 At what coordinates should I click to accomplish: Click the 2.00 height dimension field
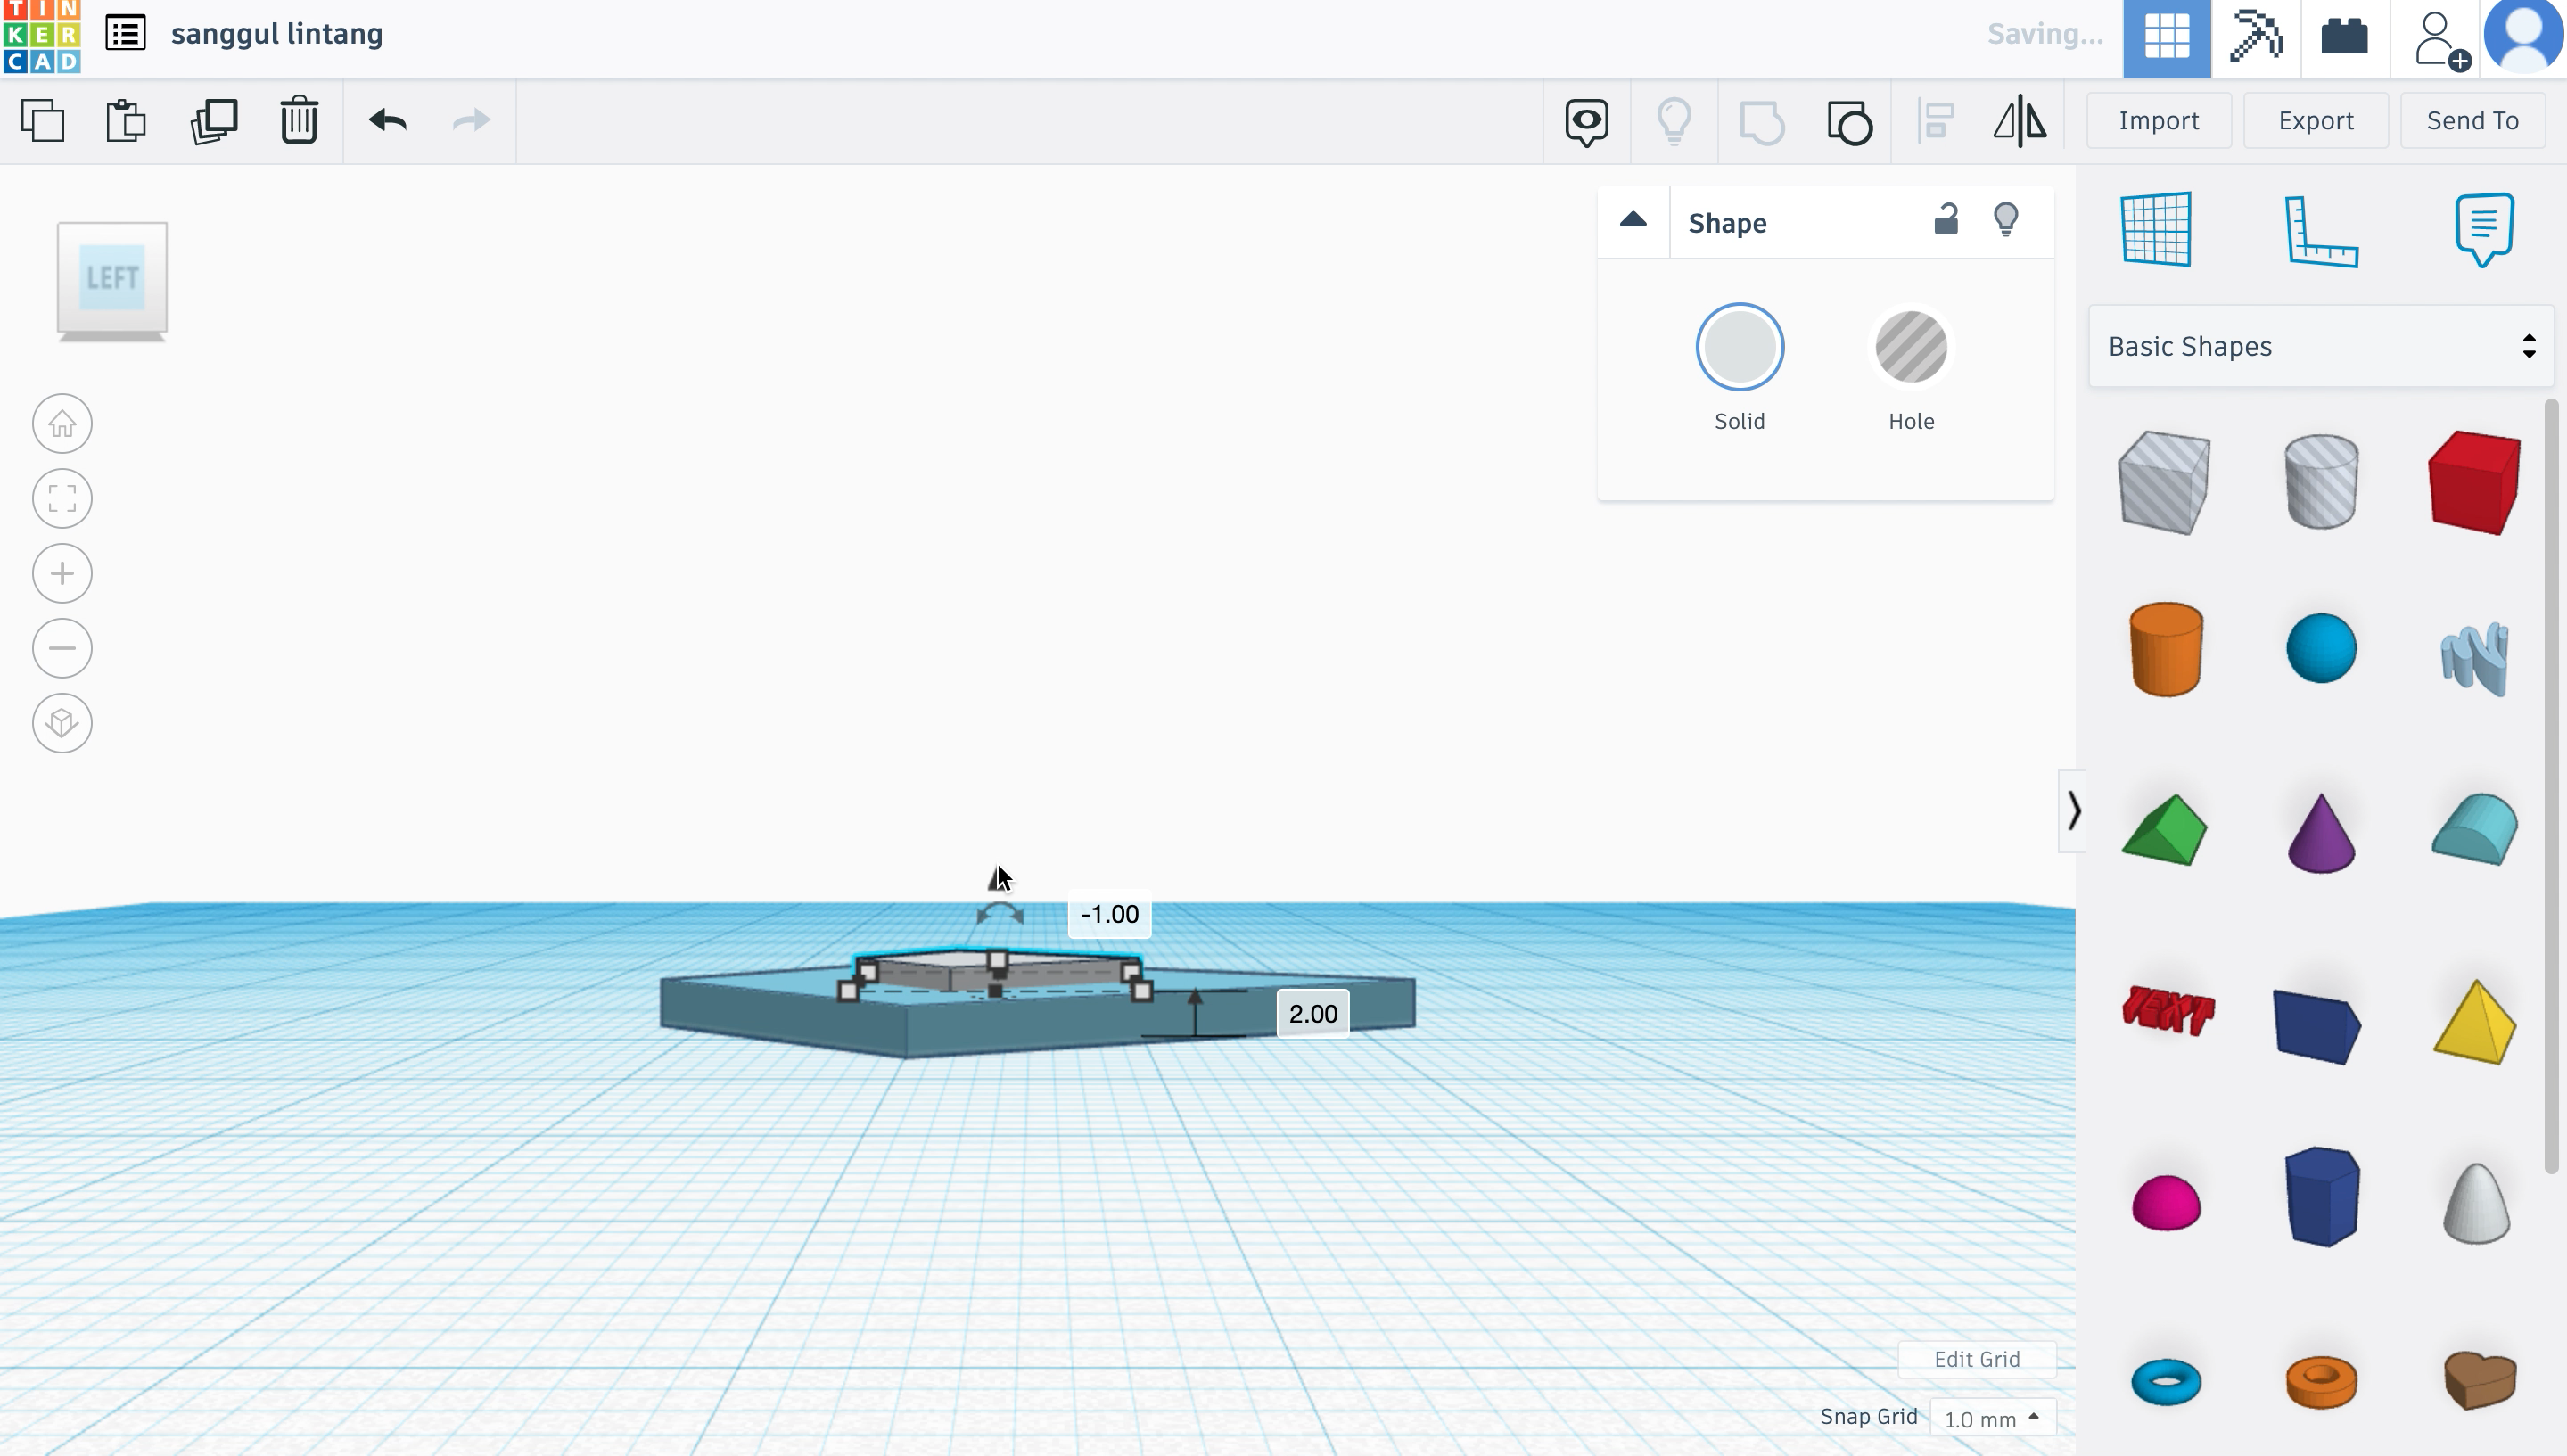point(1313,1014)
